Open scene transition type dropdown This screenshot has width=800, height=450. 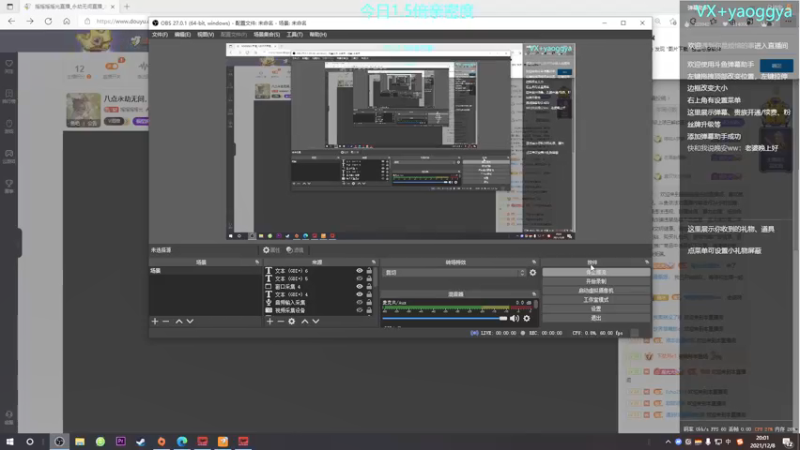pyautogui.click(x=454, y=272)
